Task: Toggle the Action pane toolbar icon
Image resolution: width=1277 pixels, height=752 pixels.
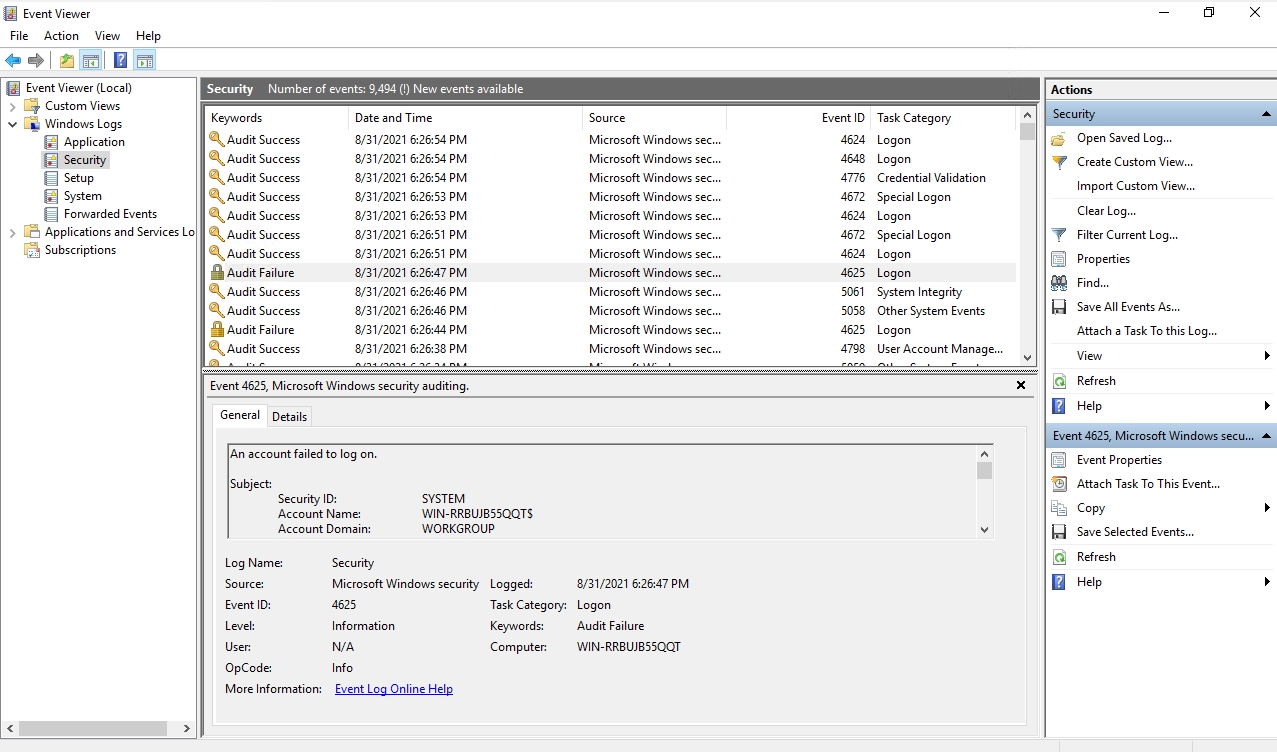Action: pyautogui.click(x=144, y=60)
